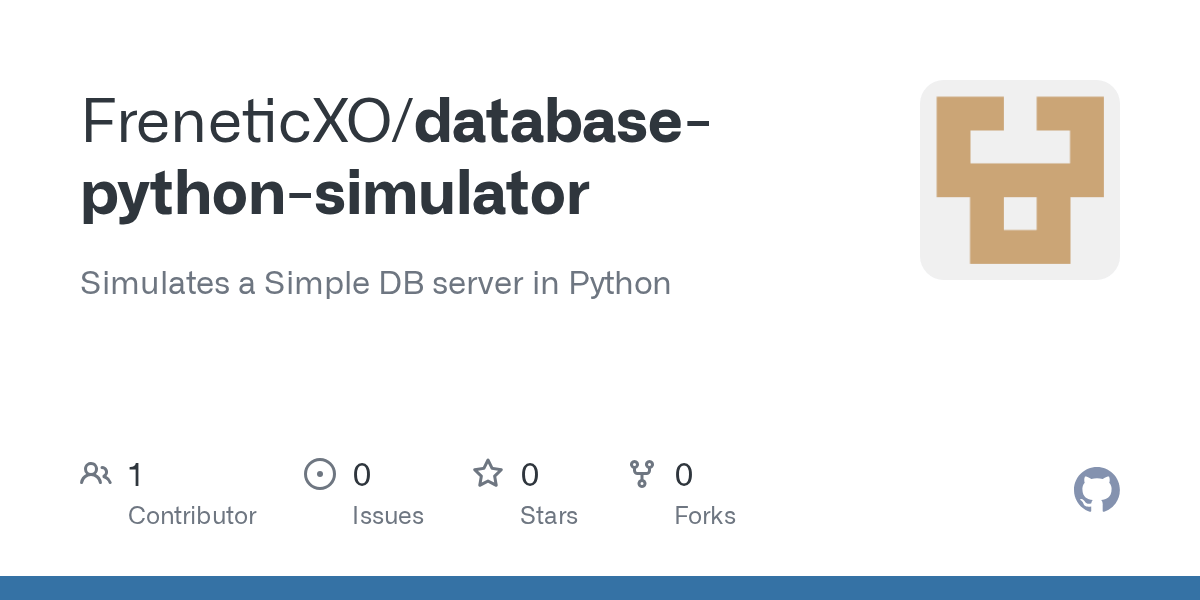The width and height of the screenshot is (1200, 600).
Task: Click the contributor count '1'
Action: pyautogui.click(x=136, y=475)
